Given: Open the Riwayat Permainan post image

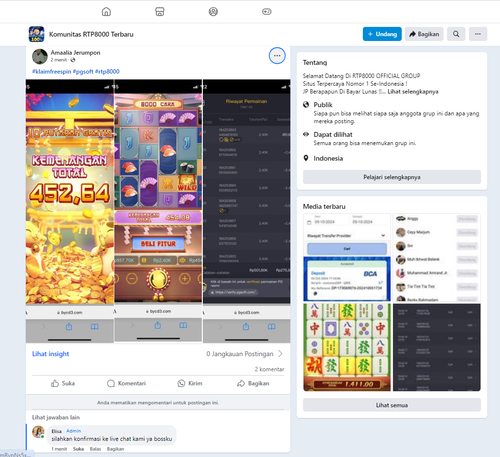Looking at the screenshot, I should (x=247, y=211).
